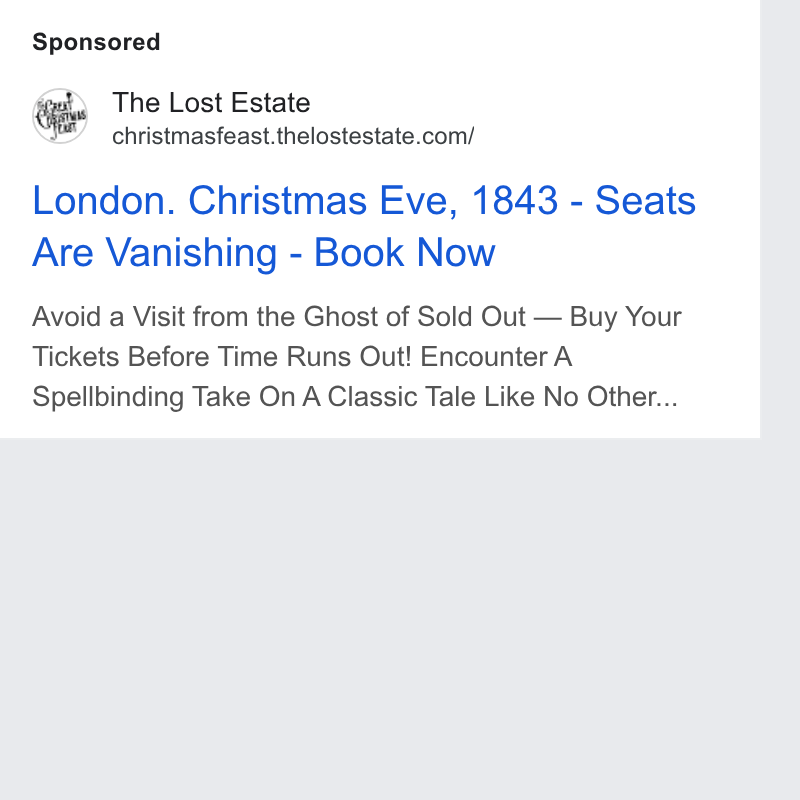Click Spellbinding Take On description line

click(355, 397)
